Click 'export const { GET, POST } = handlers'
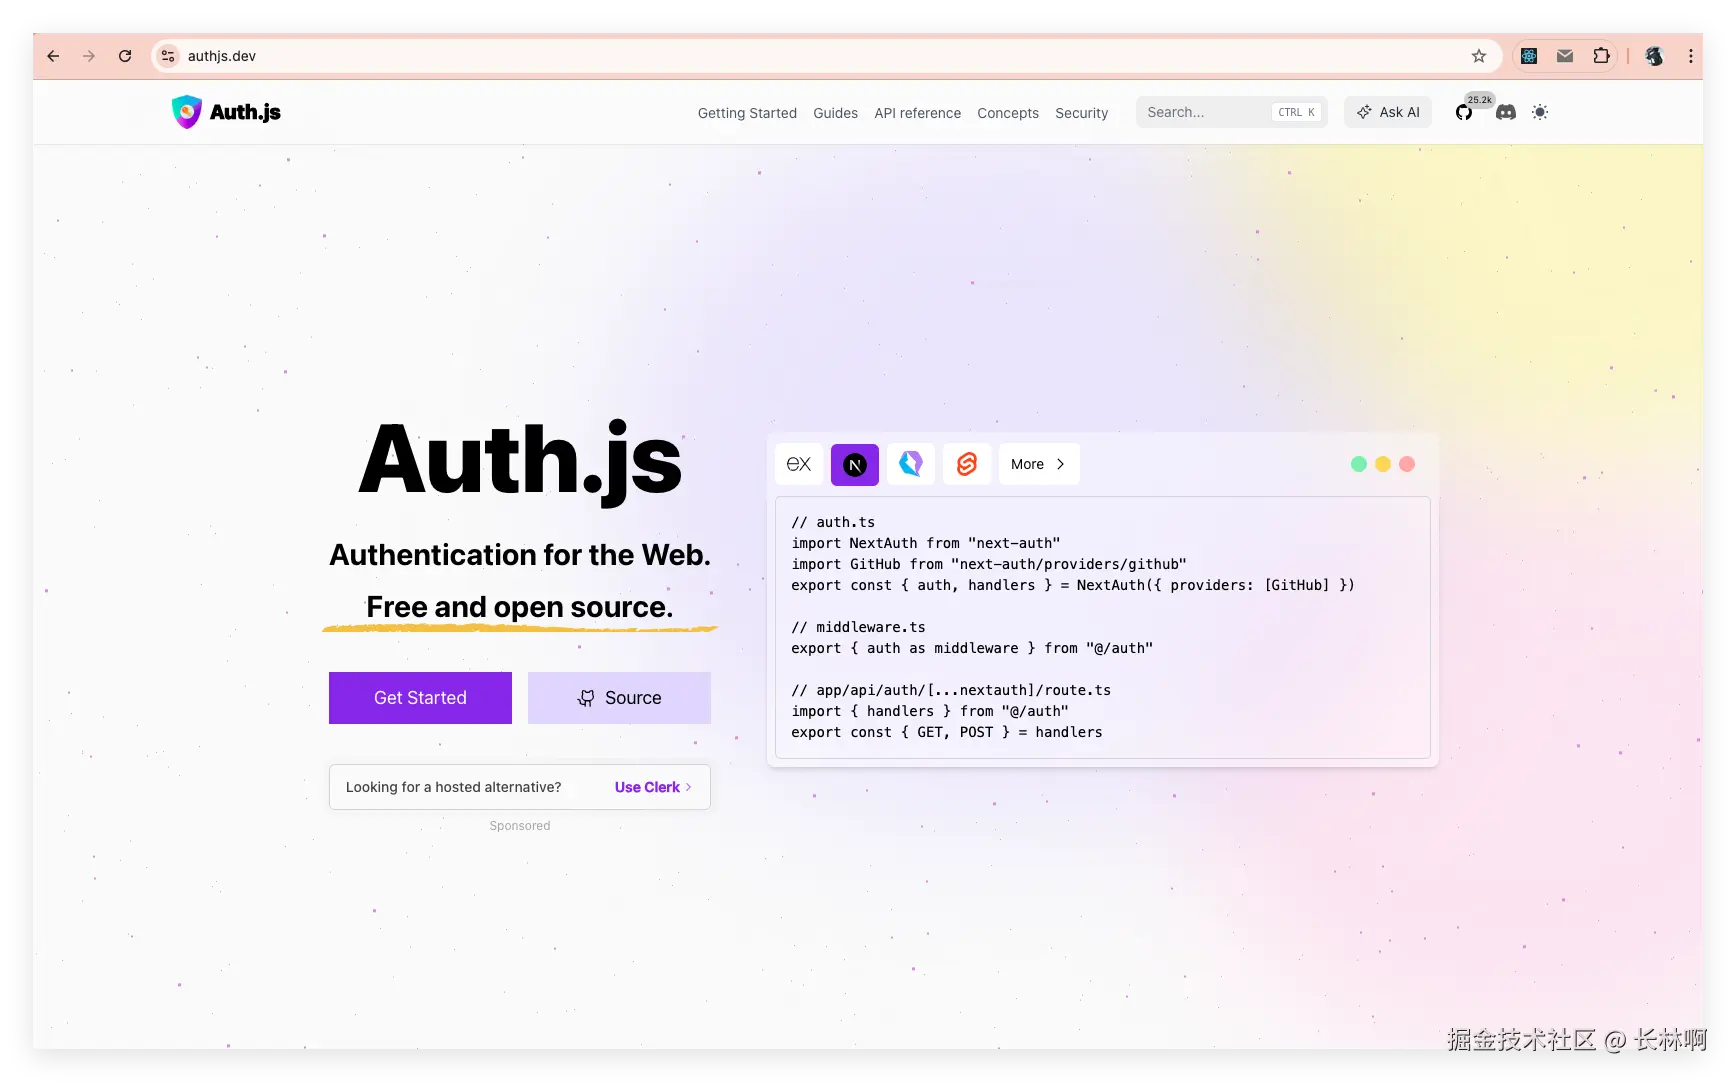The width and height of the screenshot is (1736, 1082). (x=947, y=732)
